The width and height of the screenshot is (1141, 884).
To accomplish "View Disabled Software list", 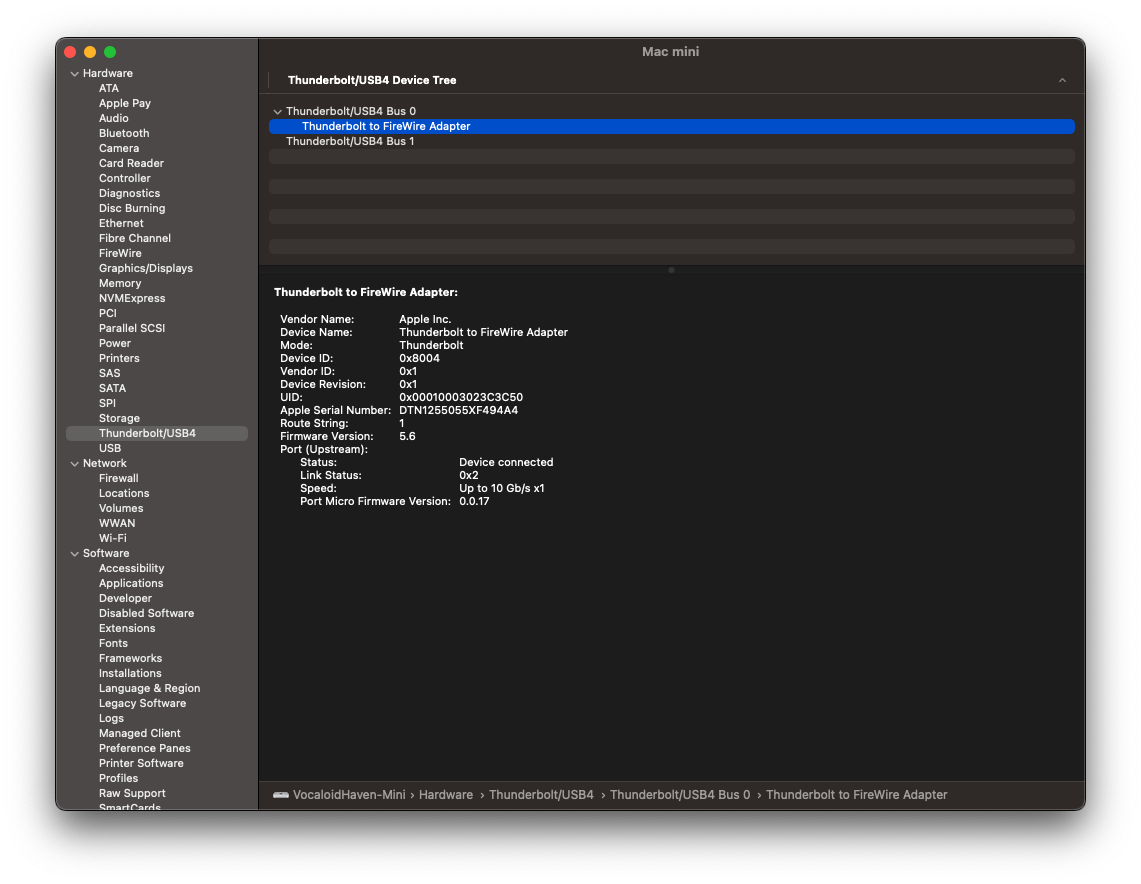I will pos(146,613).
